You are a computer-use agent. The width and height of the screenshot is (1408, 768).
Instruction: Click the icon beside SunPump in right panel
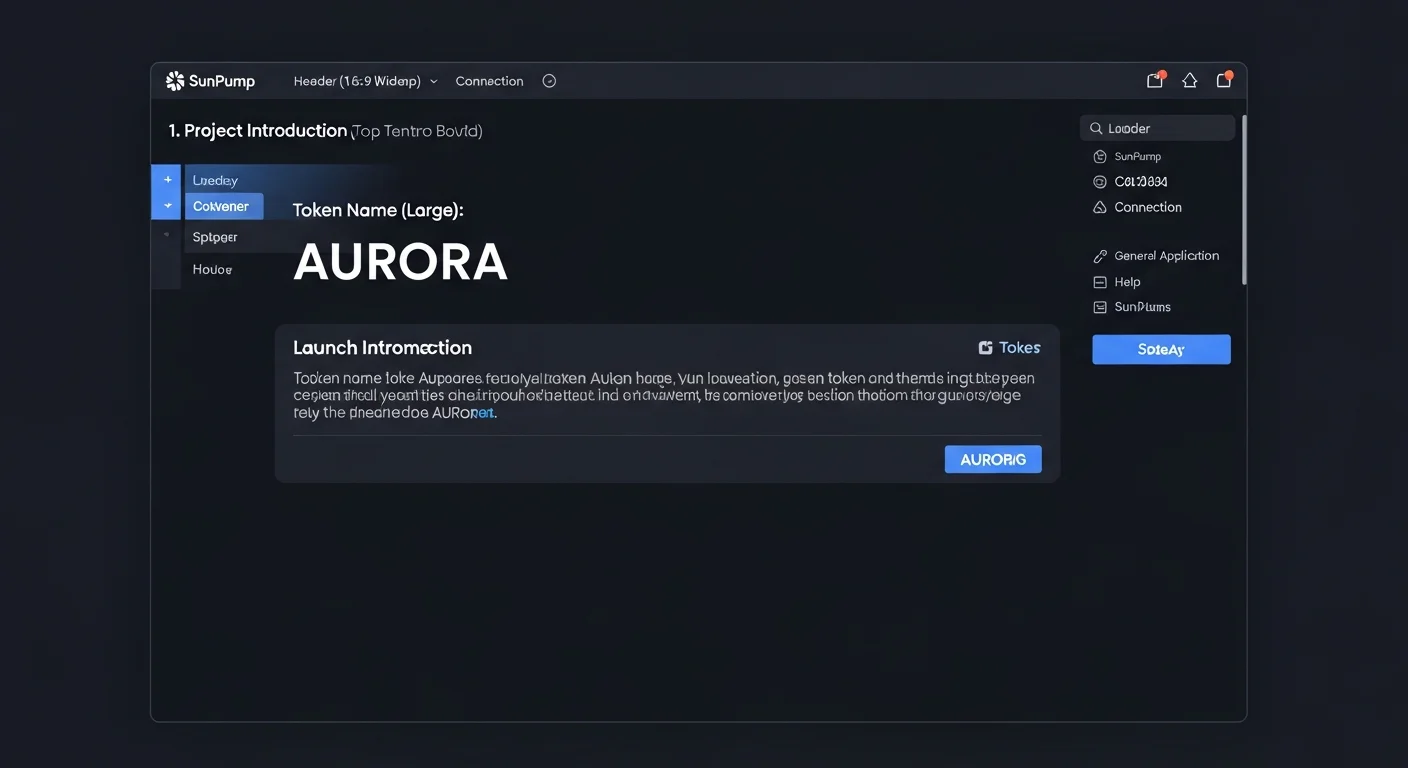tap(1100, 156)
